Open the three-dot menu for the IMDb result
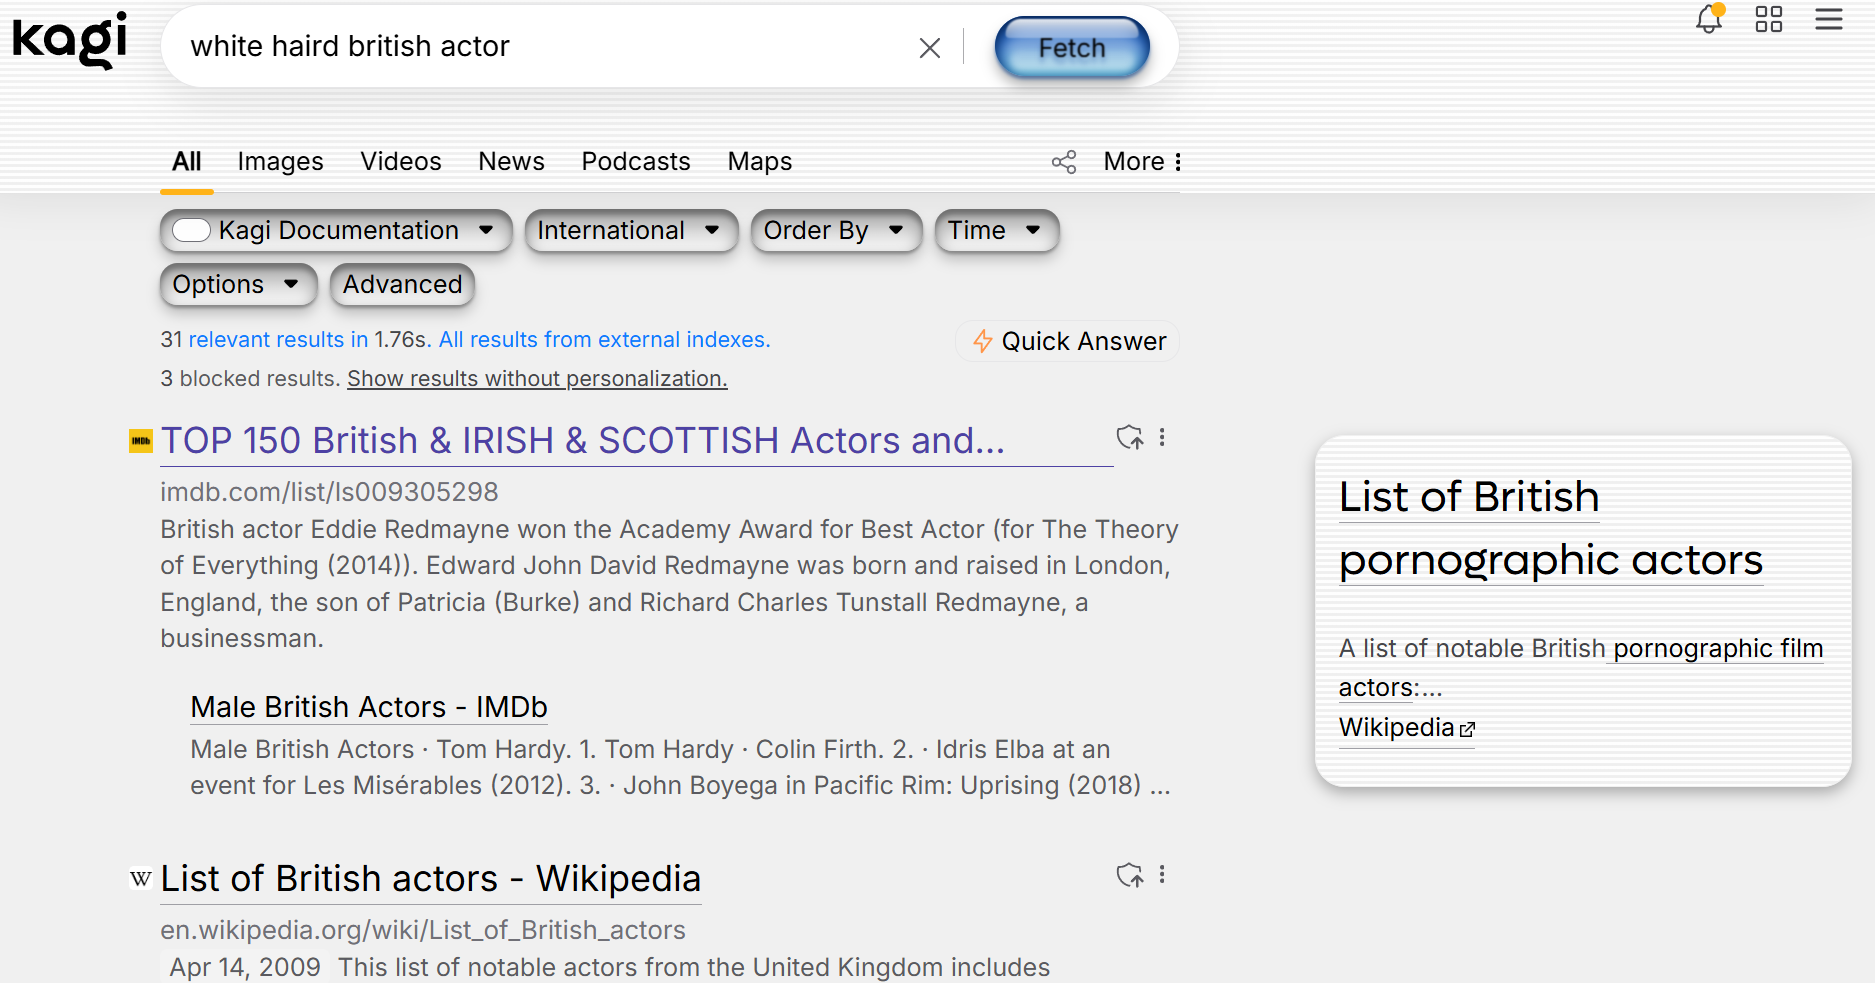The image size is (1875, 983). point(1162,438)
